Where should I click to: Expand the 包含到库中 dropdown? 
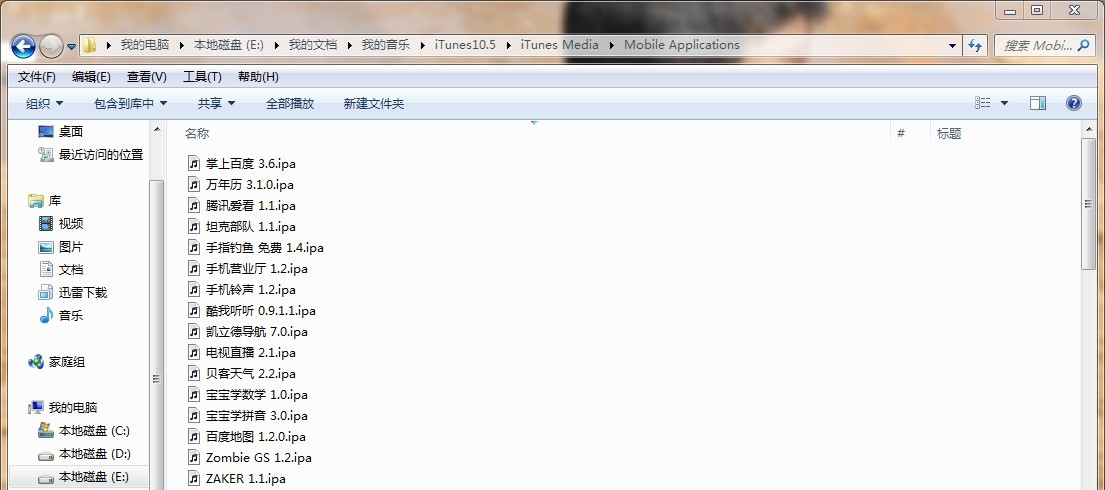(130, 104)
